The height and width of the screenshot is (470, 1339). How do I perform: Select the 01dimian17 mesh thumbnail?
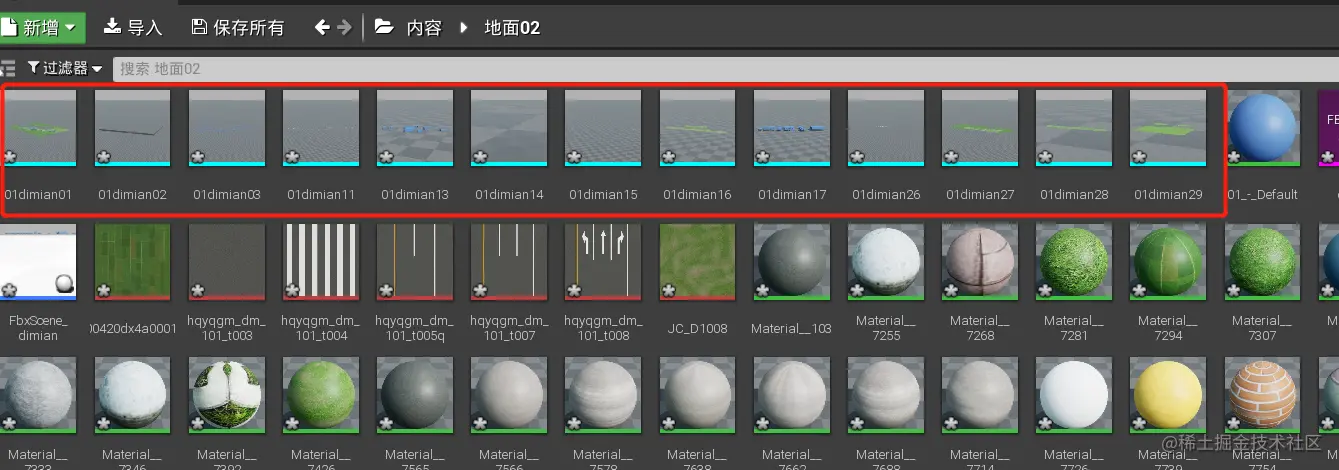click(792, 128)
